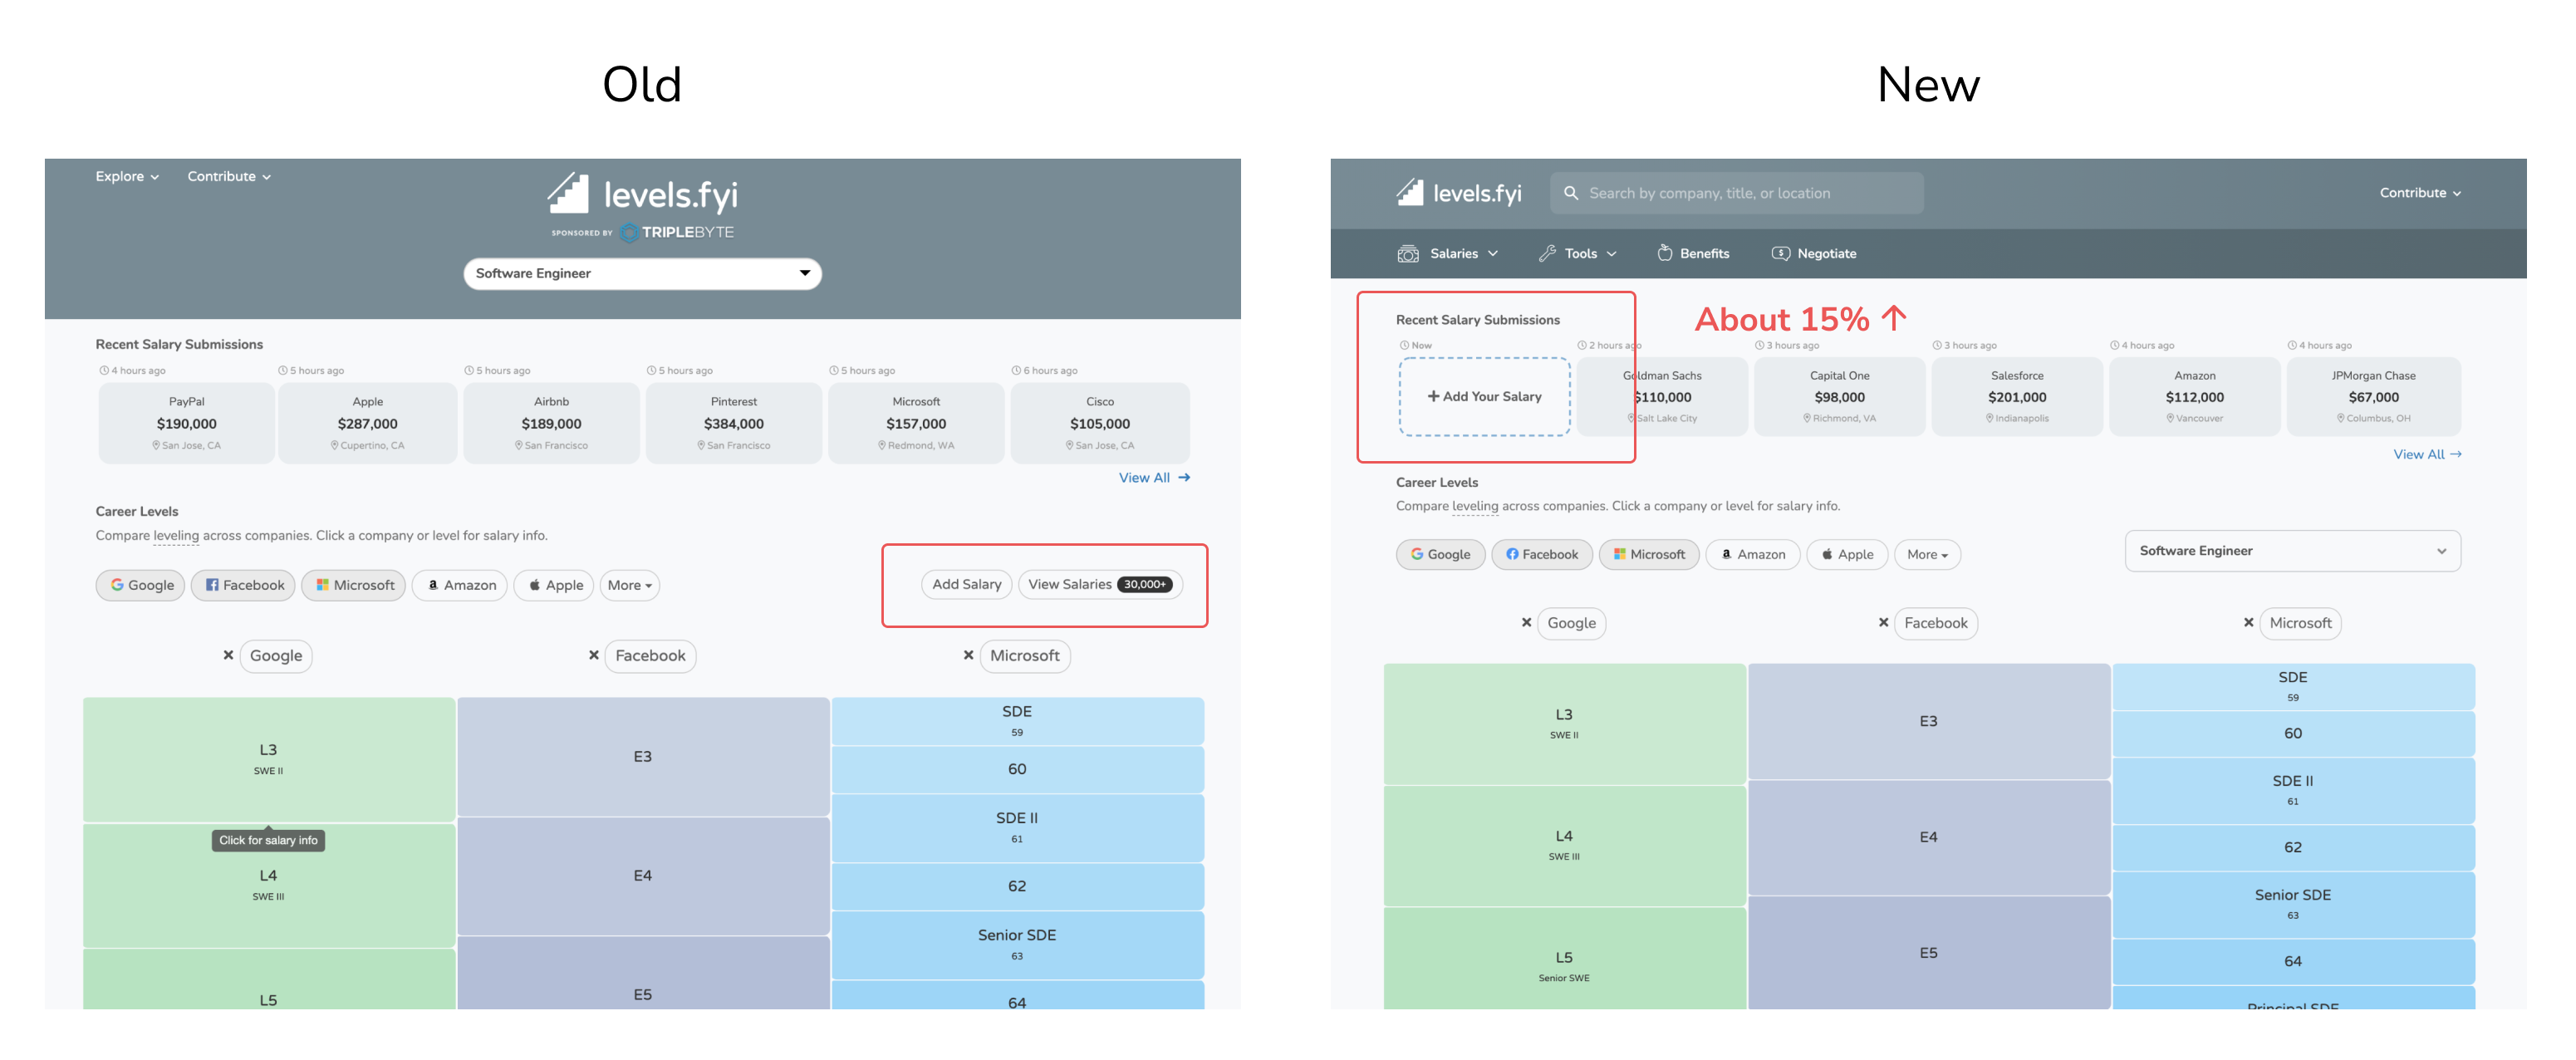Select the L5 Senior SWE level in New design
Screen dimensions: 2576x1060
[x=1564, y=958]
